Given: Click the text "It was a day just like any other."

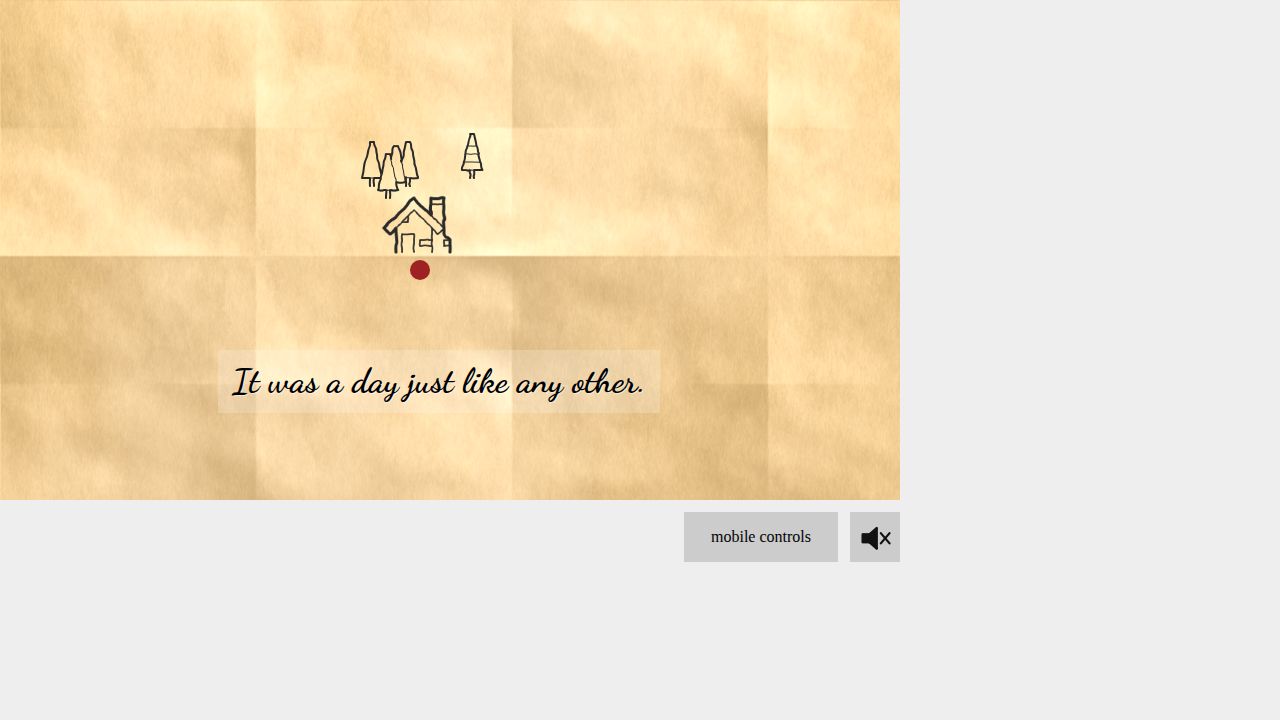Looking at the screenshot, I should click(x=438, y=382).
